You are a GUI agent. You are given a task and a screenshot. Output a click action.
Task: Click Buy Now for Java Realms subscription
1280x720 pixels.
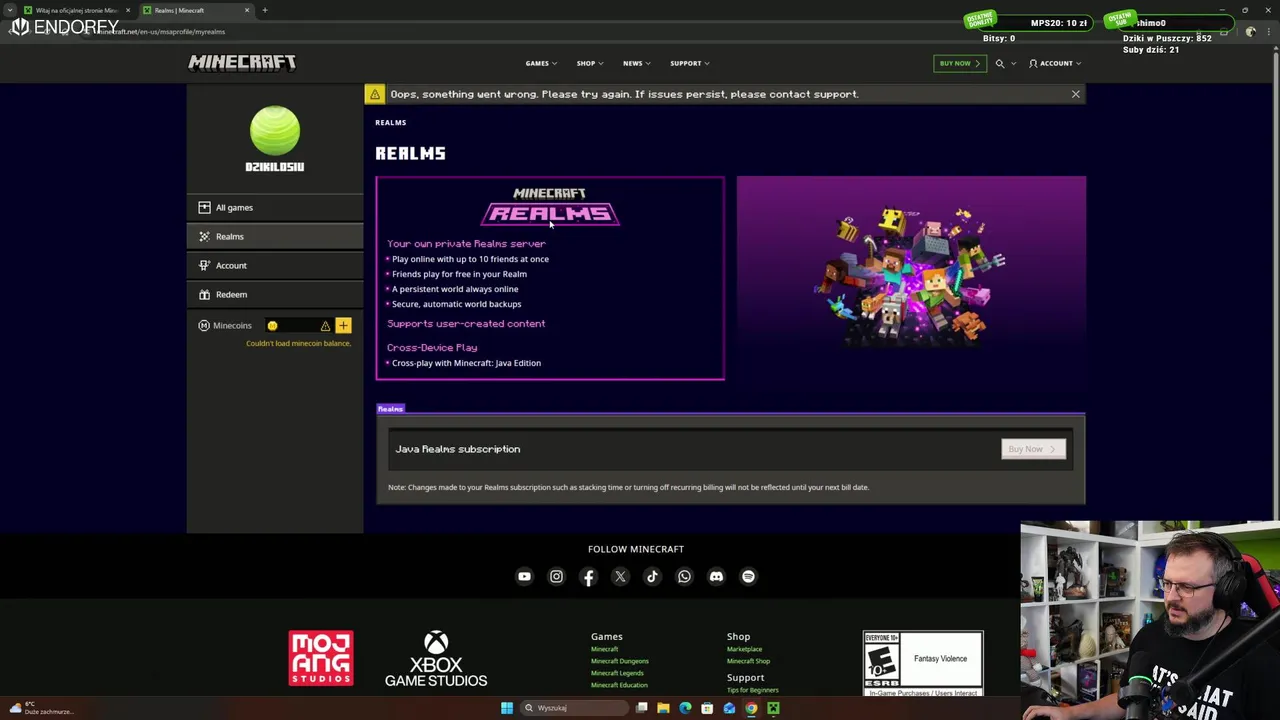(x=1033, y=449)
